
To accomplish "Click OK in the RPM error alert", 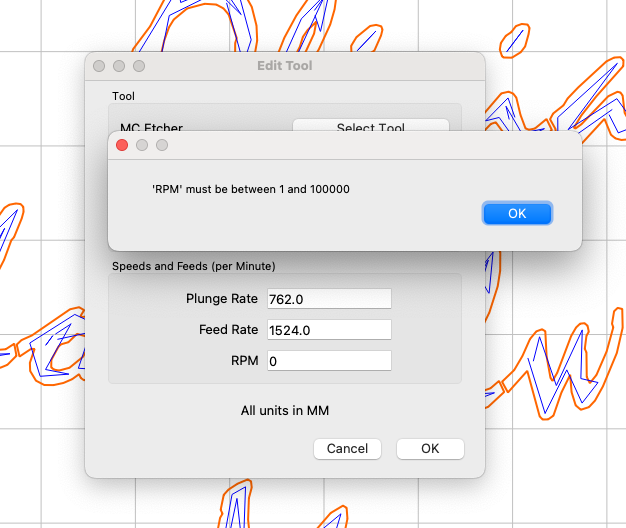I will click(x=516, y=213).
